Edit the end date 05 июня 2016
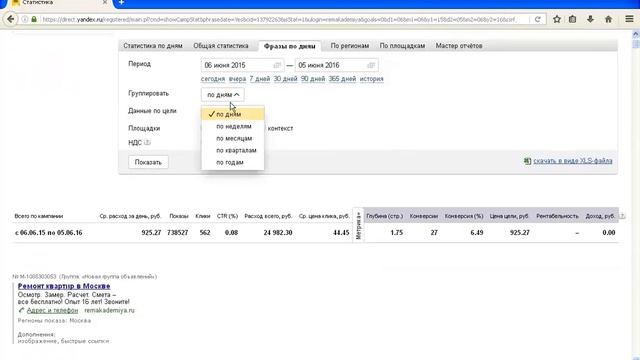This screenshot has height=360, width=640. [x=336, y=65]
